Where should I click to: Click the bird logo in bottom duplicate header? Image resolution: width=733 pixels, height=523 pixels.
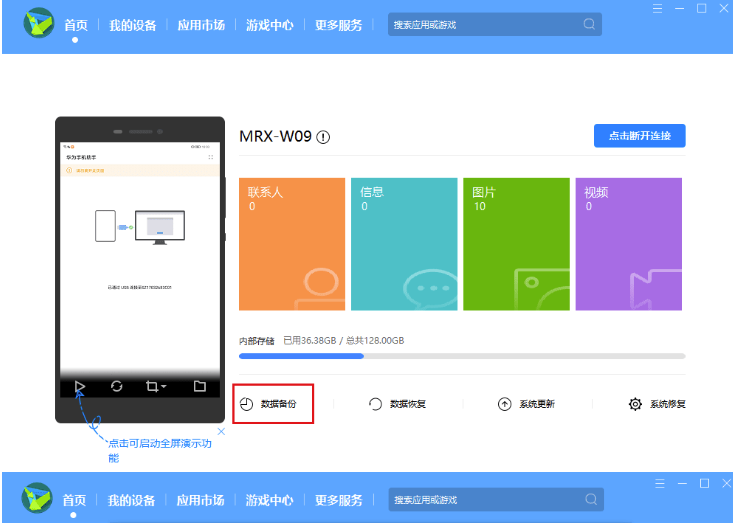coord(37,498)
